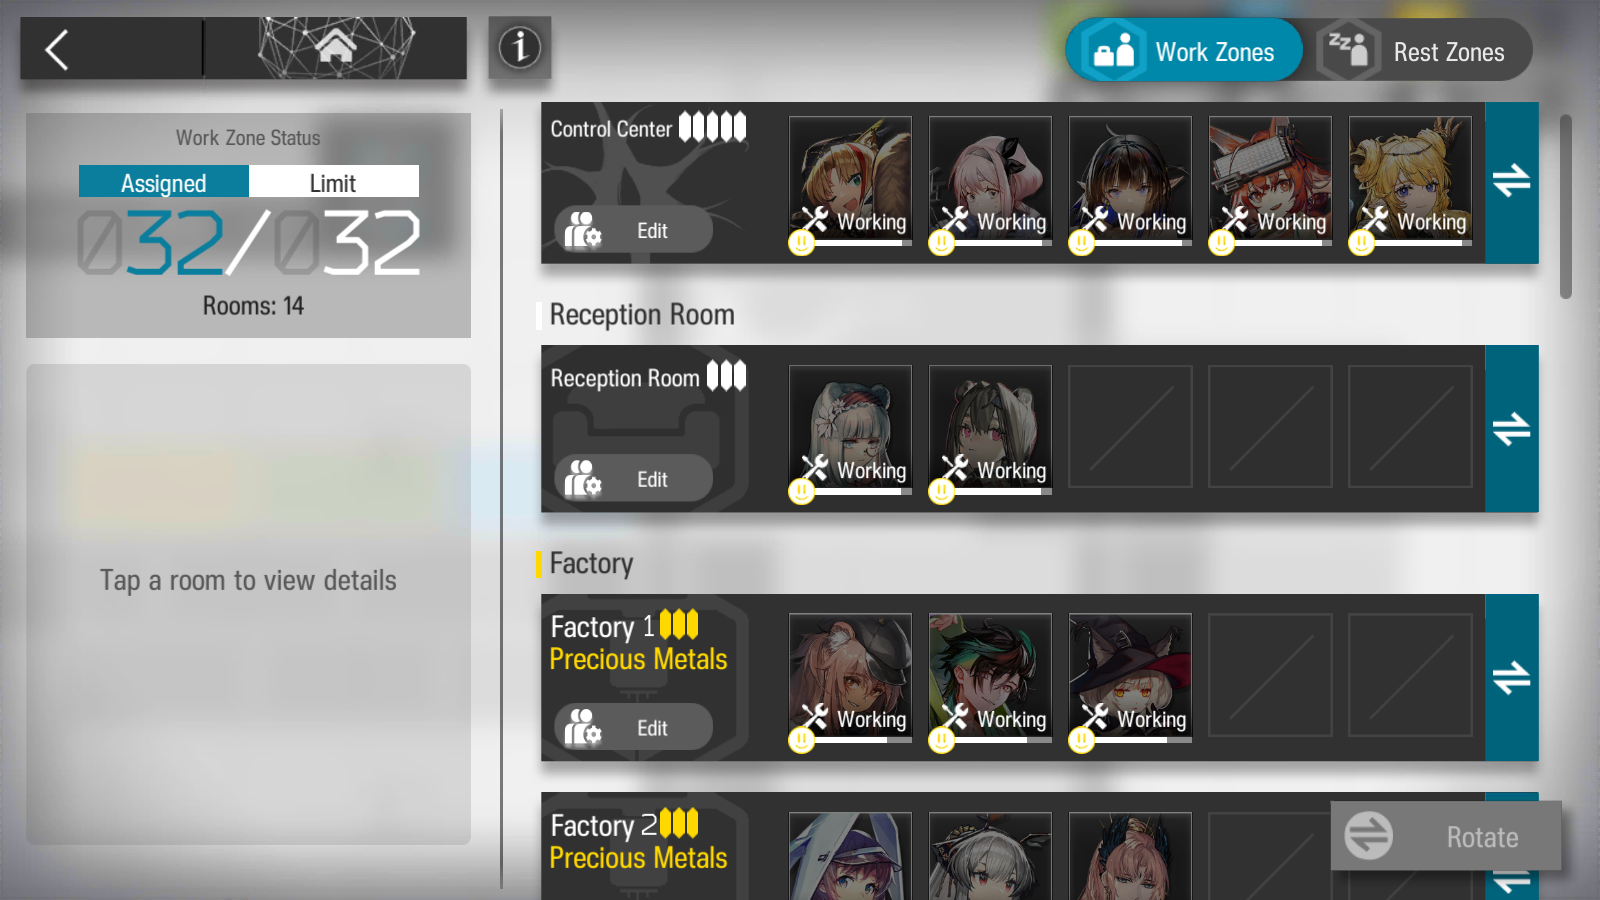Viewport: 1600px width, 900px height.
Task: Edit Factory 1 operators
Action: coord(633,729)
